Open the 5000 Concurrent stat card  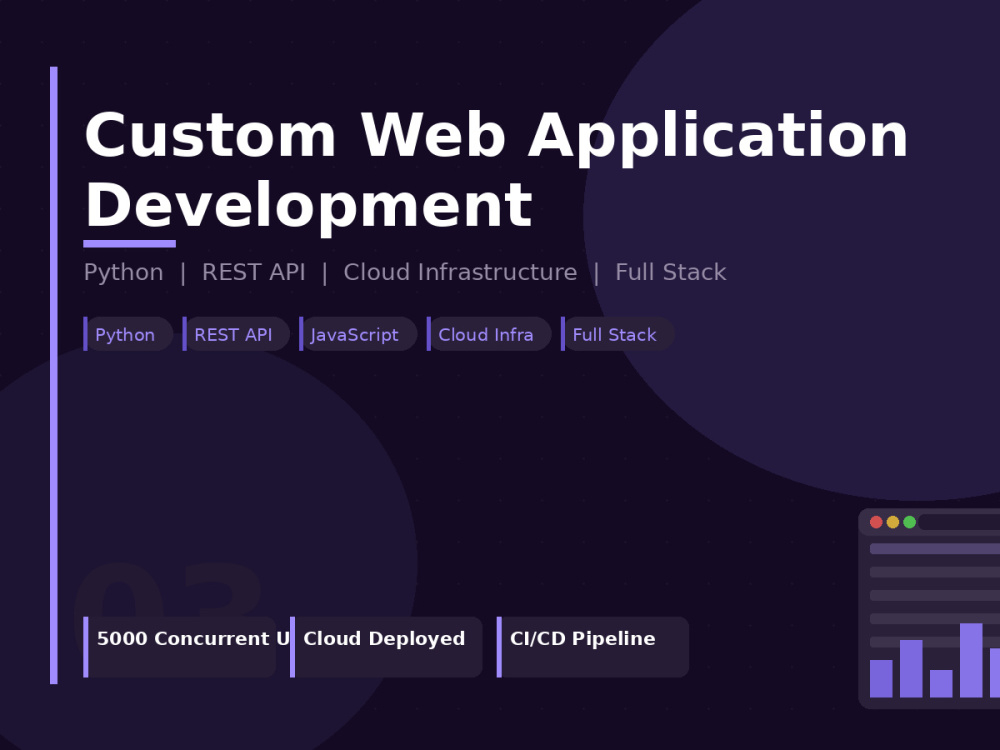tap(179, 647)
